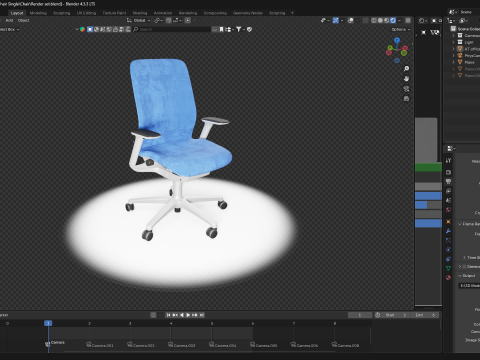This screenshot has width=480, height=360.
Task: Toggle proportional editing in viewport header
Action: pyautogui.click(x=188, y=20)
